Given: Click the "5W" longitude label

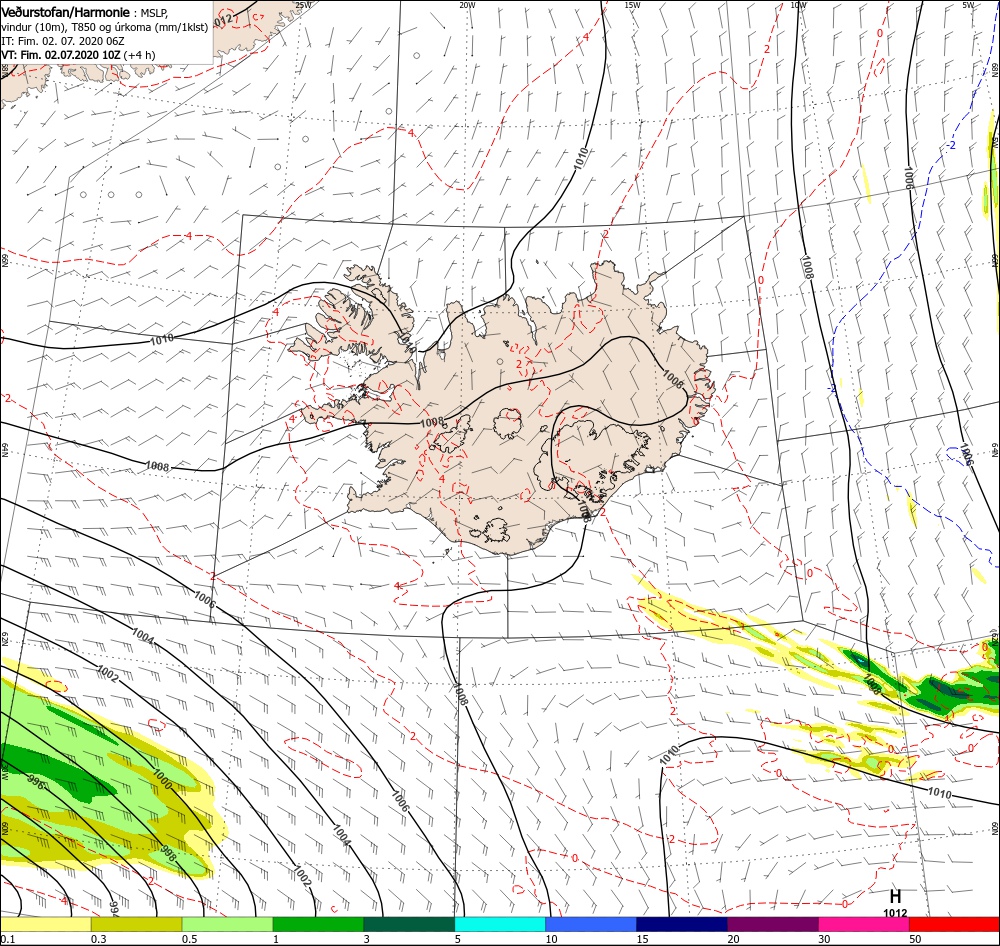Looking at the screenshot, I should [x=968, y=5].
